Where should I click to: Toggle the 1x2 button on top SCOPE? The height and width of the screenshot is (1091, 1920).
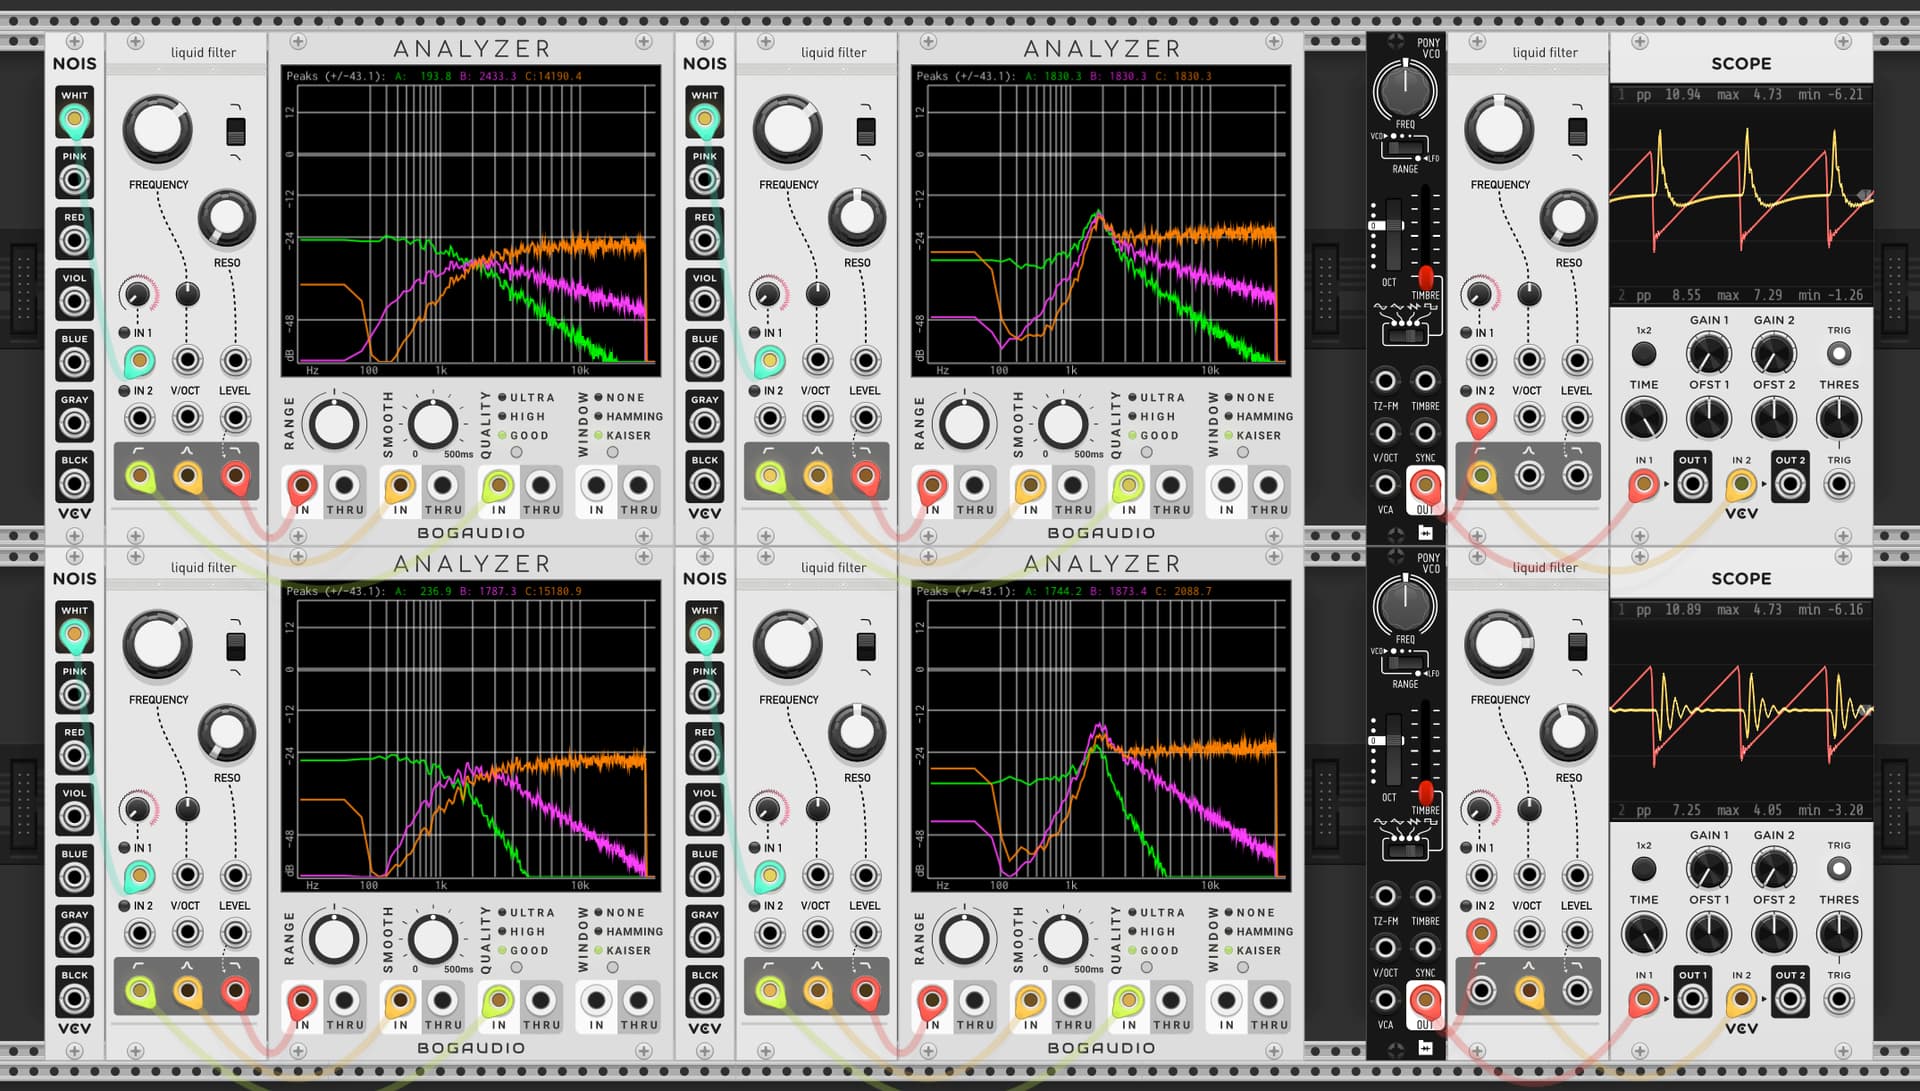point(1643,353)
